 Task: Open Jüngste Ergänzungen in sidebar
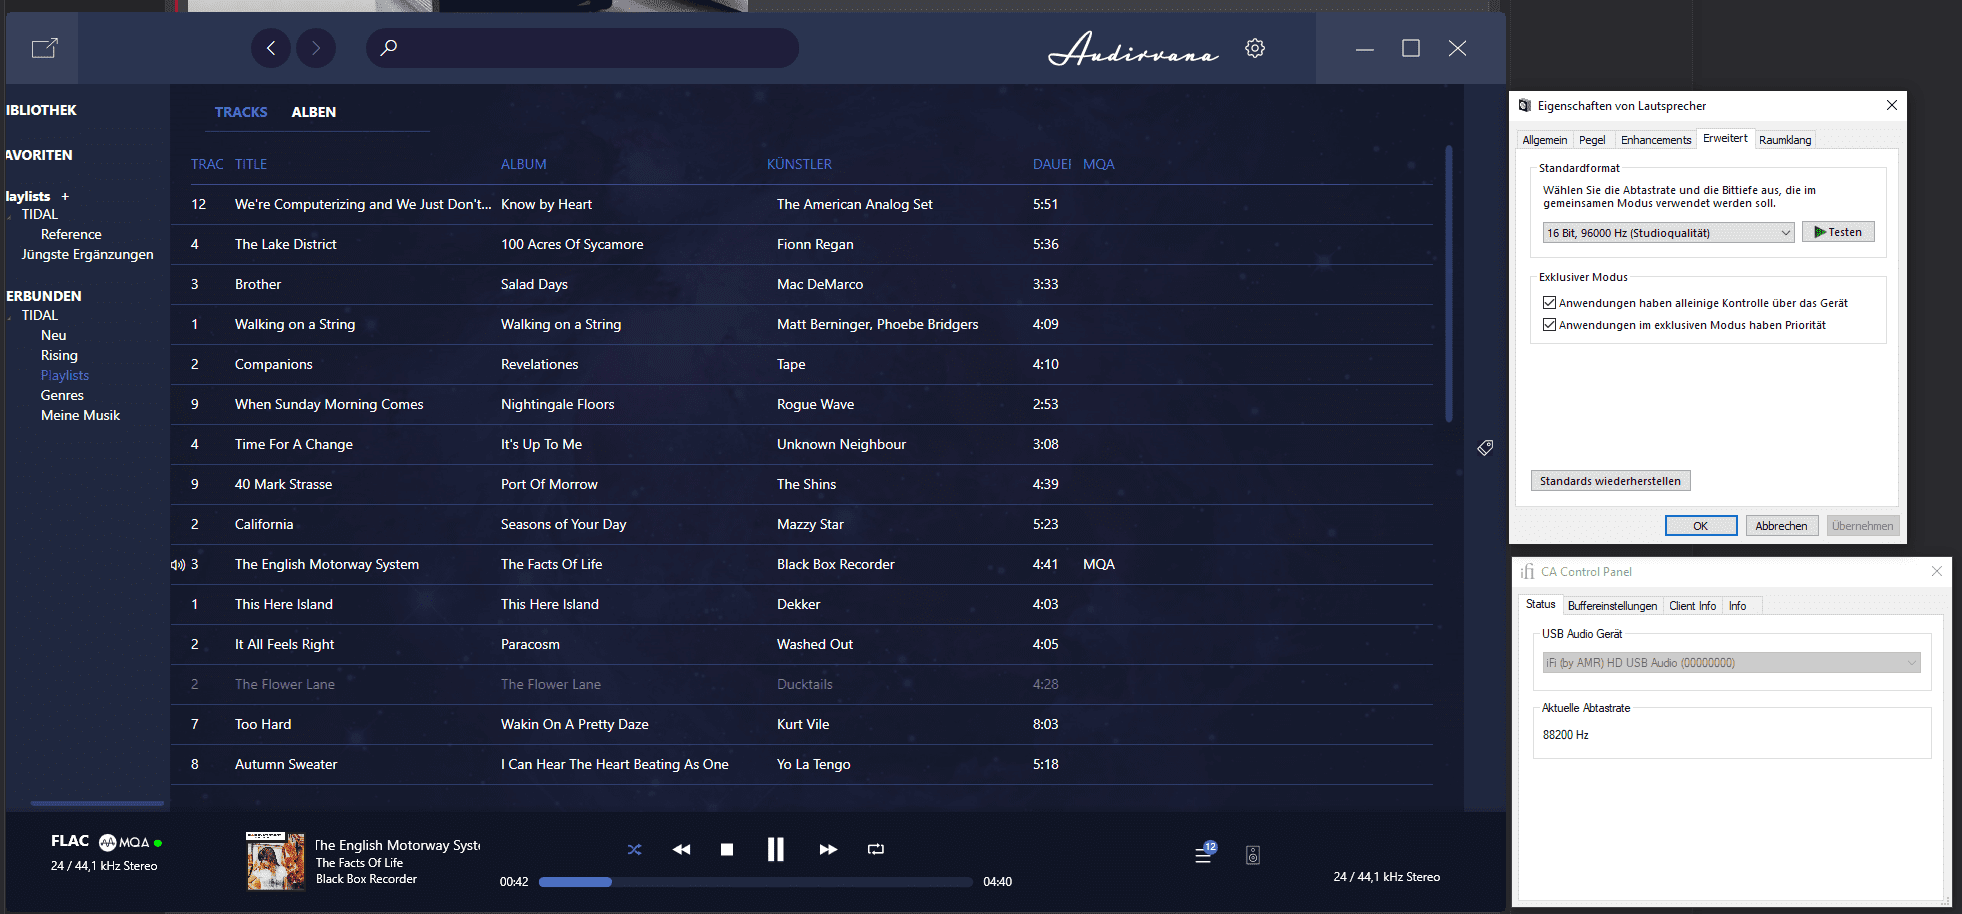coord(88,254)
